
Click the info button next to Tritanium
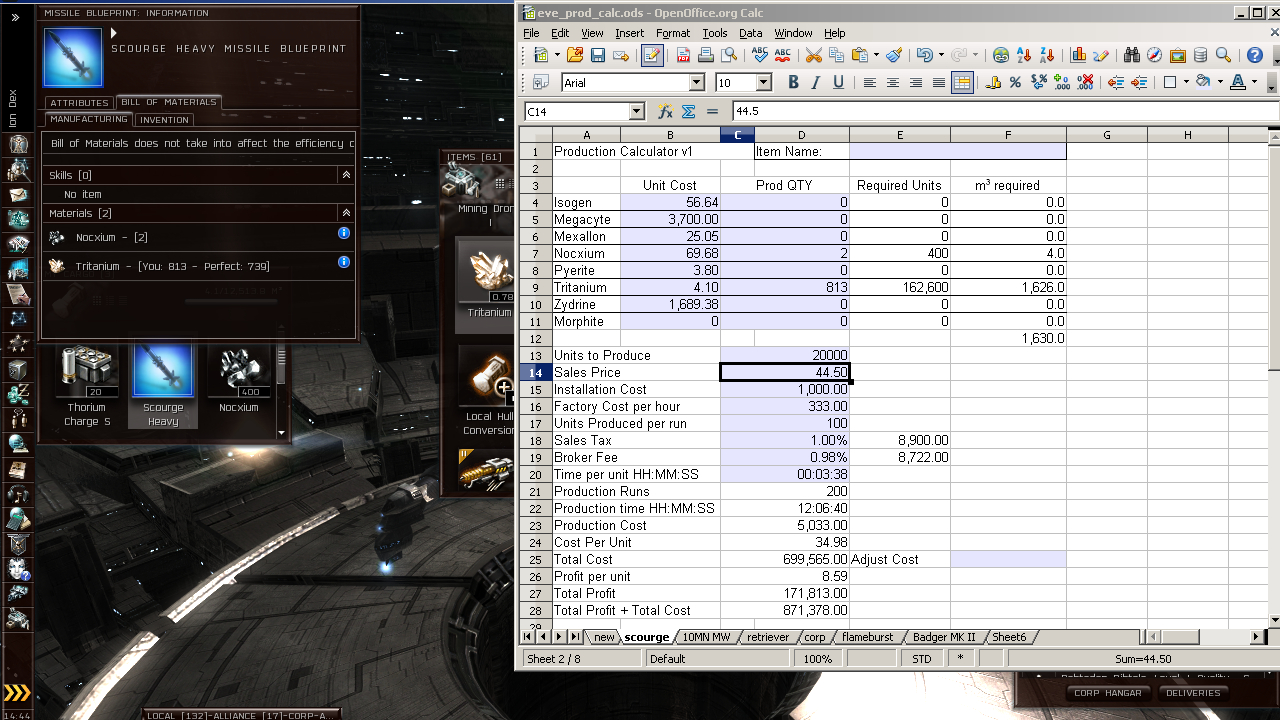[x=343, y=262]
